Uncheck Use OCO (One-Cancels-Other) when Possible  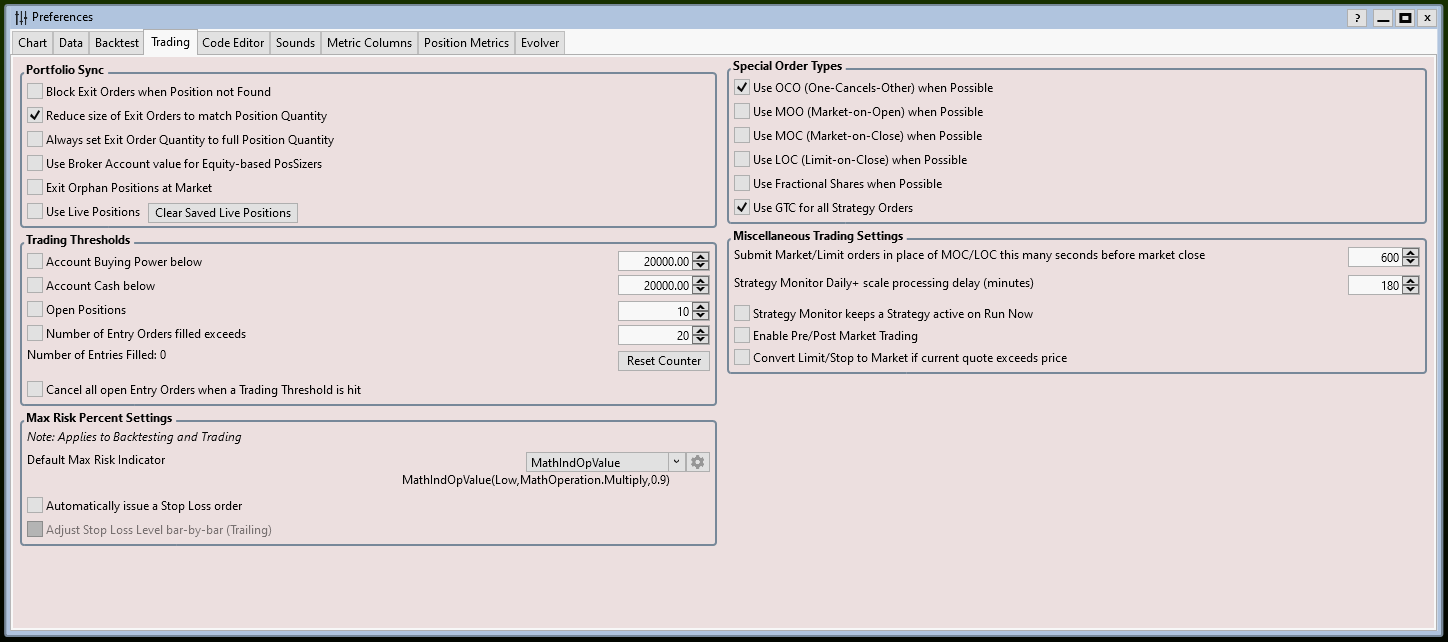(742, 88)
